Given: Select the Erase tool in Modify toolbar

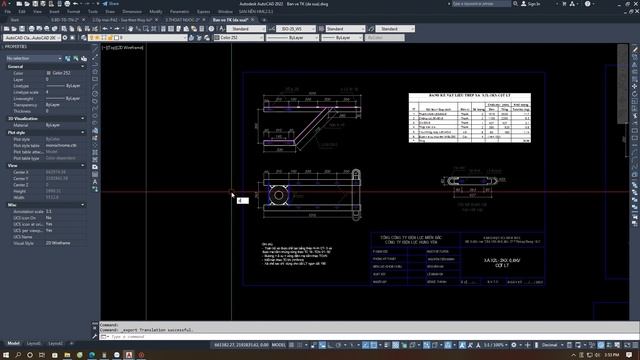Looking at the screenshot, I should (635, 50).
